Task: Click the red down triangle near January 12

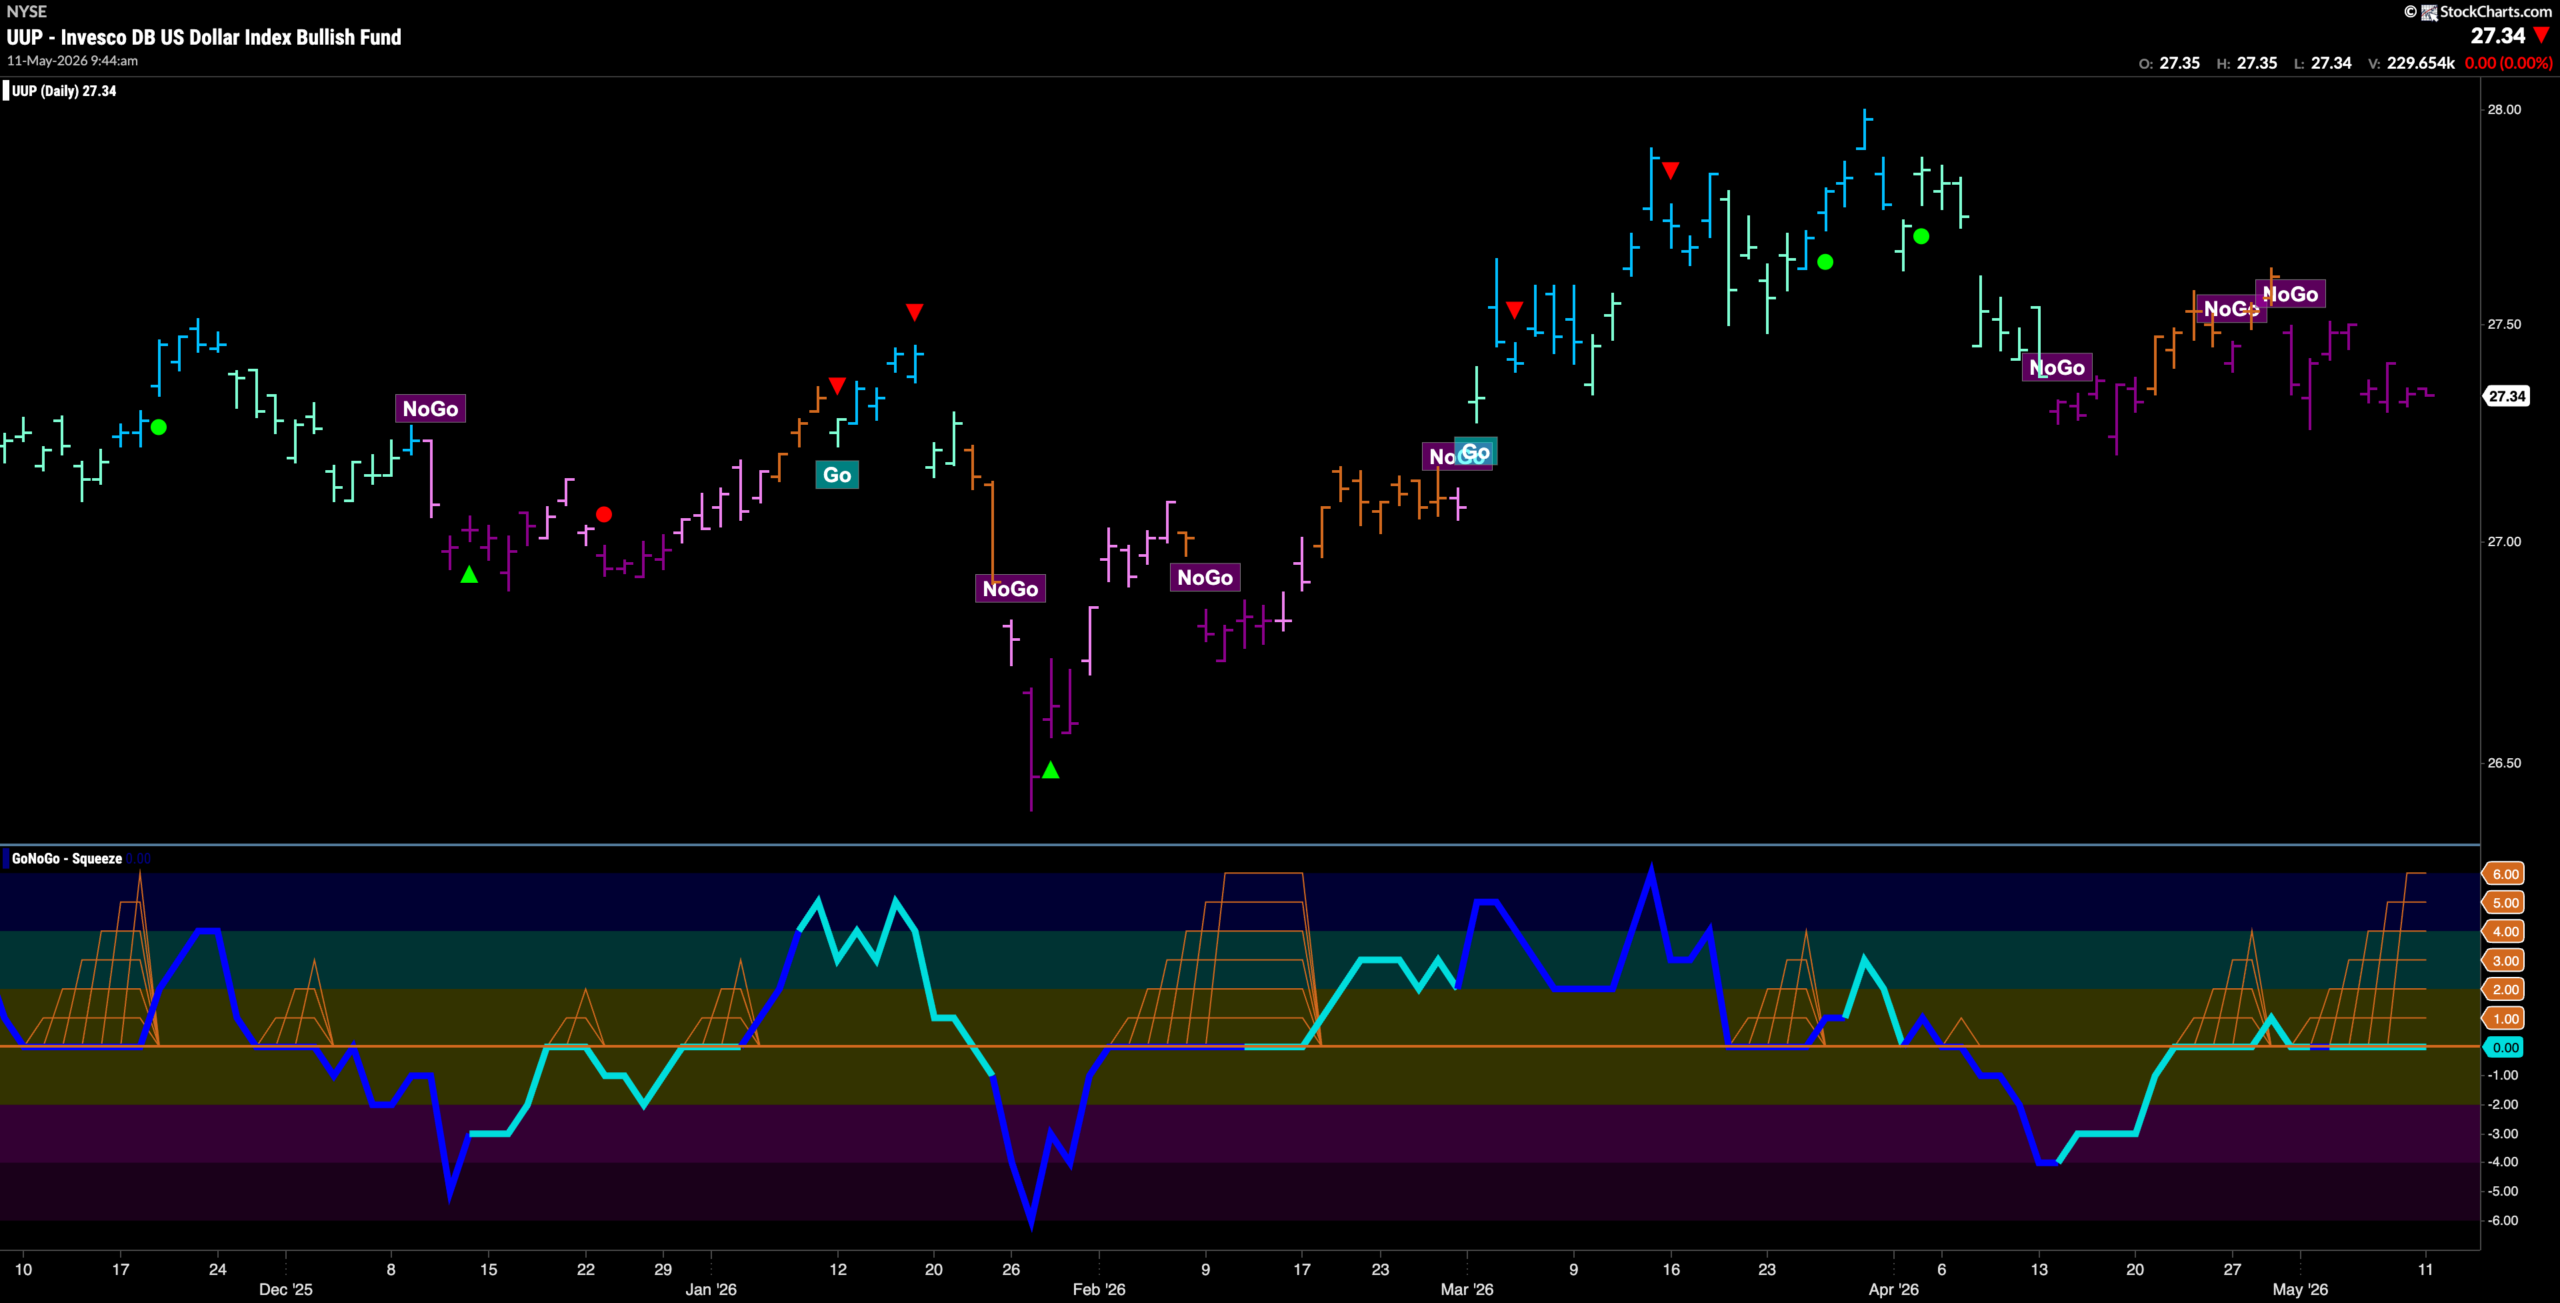Action: pyautogui.click(x=837, y=385)
